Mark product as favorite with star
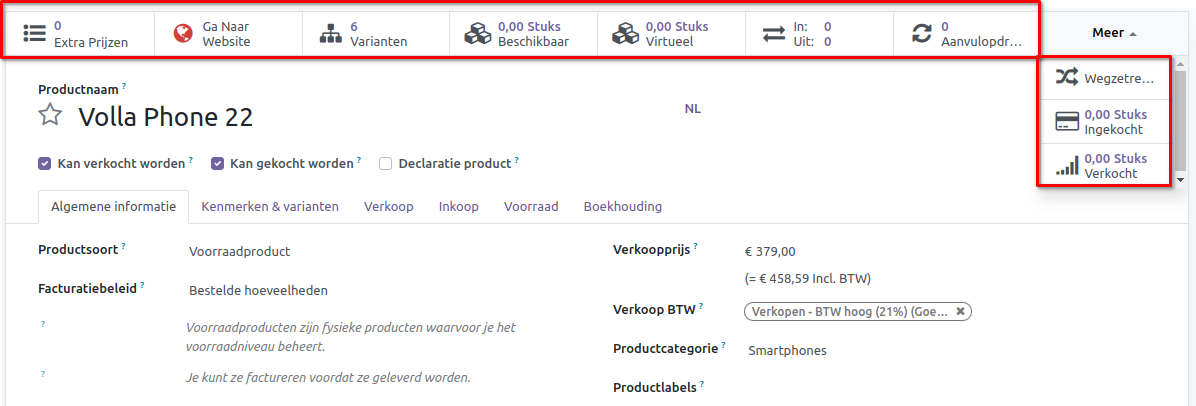 click(50, 115)
